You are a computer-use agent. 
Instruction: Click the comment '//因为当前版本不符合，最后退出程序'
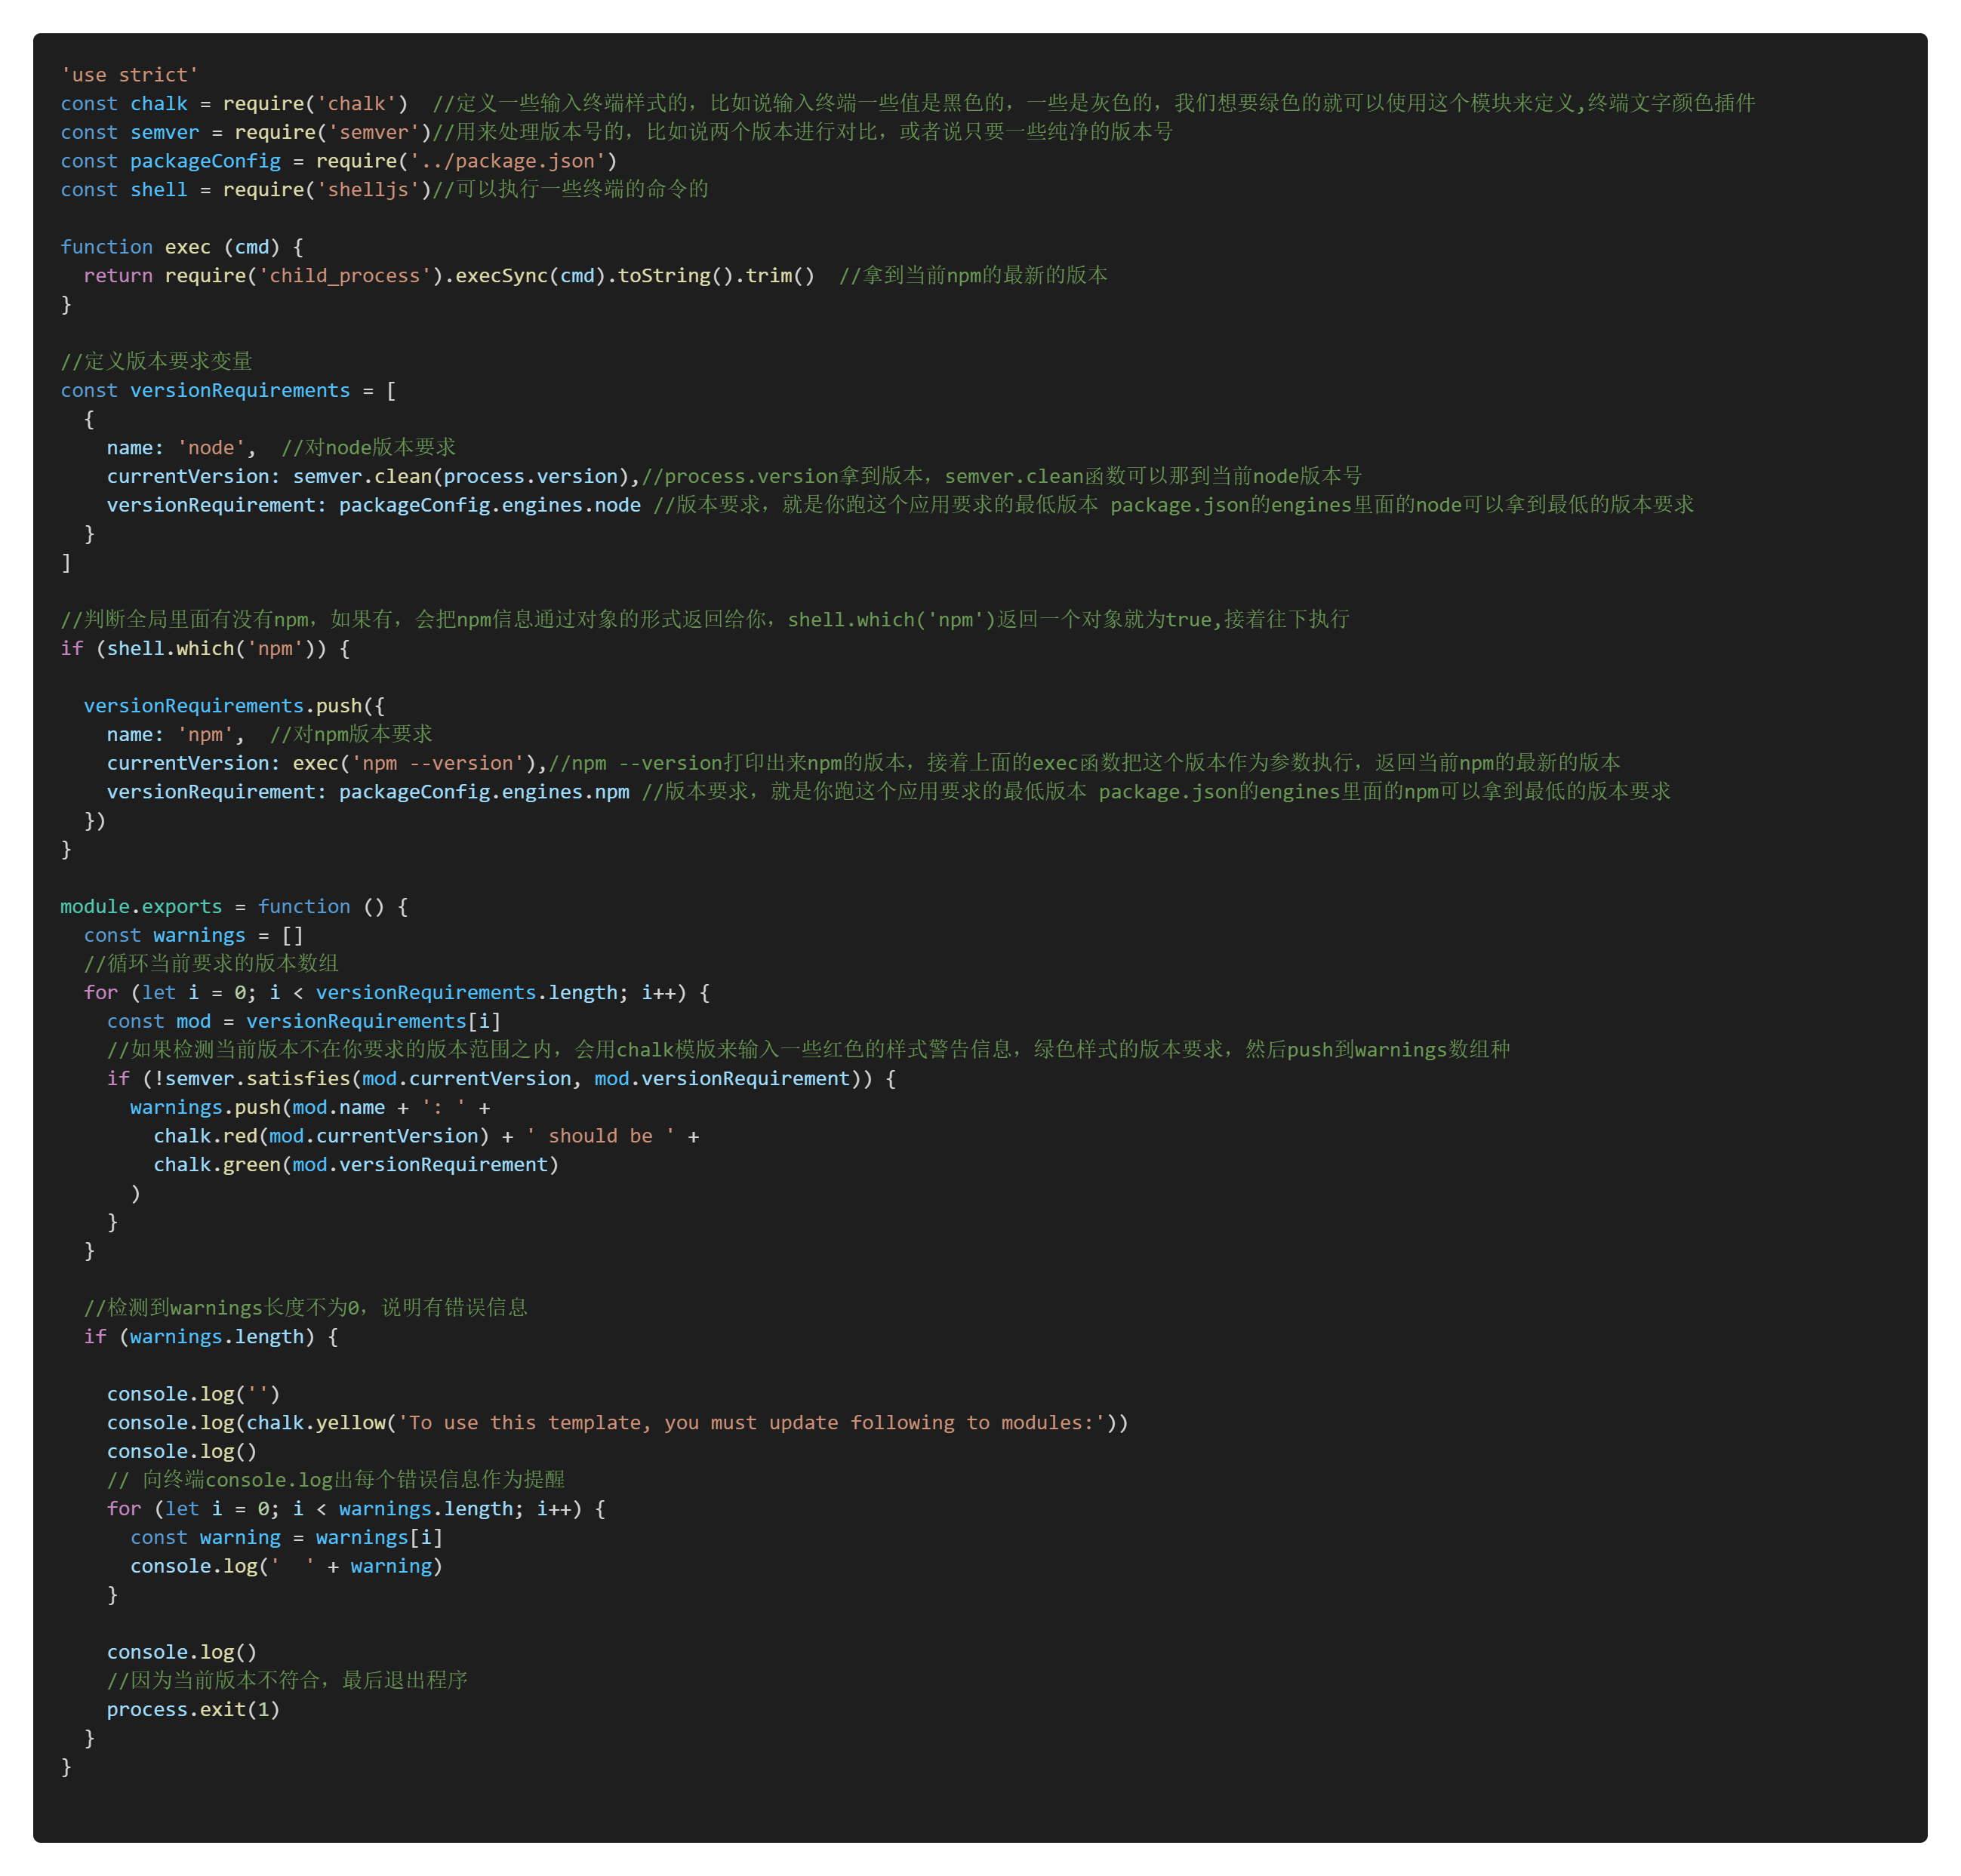click(287, 1681)
